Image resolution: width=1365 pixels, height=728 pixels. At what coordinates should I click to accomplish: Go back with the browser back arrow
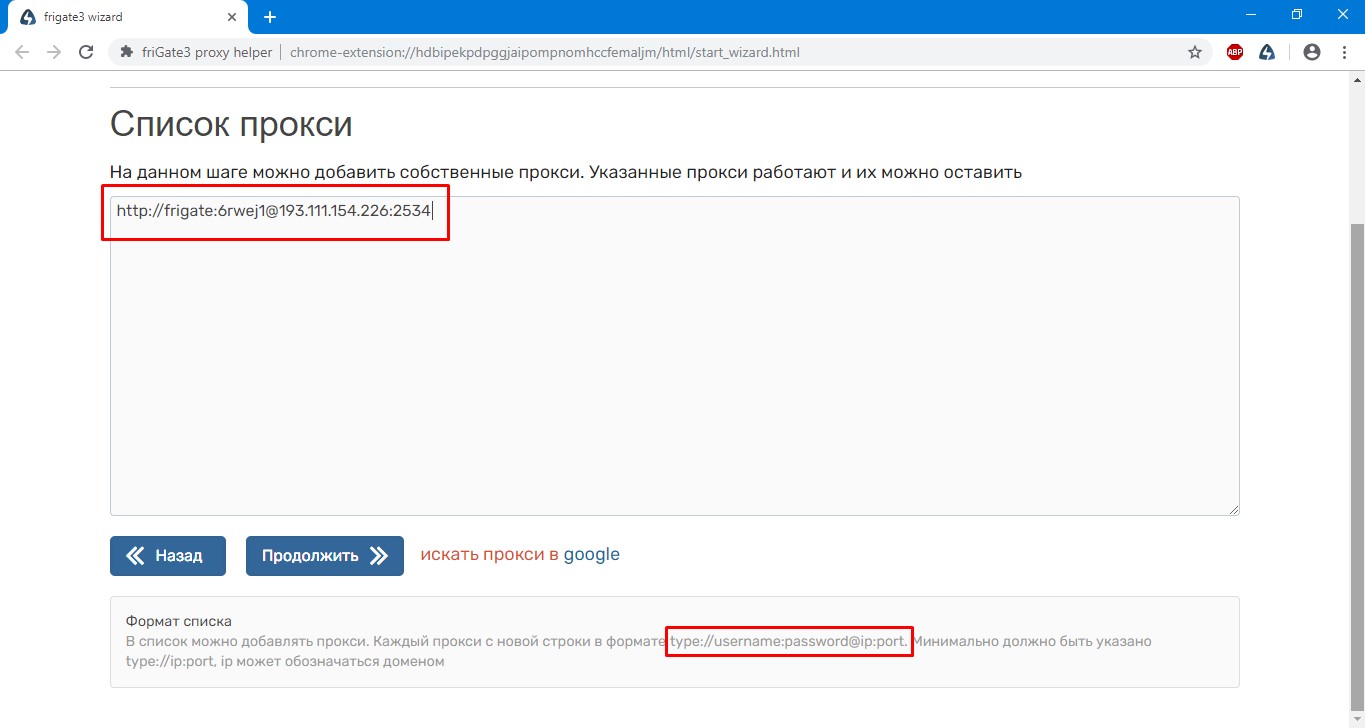pos(22,52)
